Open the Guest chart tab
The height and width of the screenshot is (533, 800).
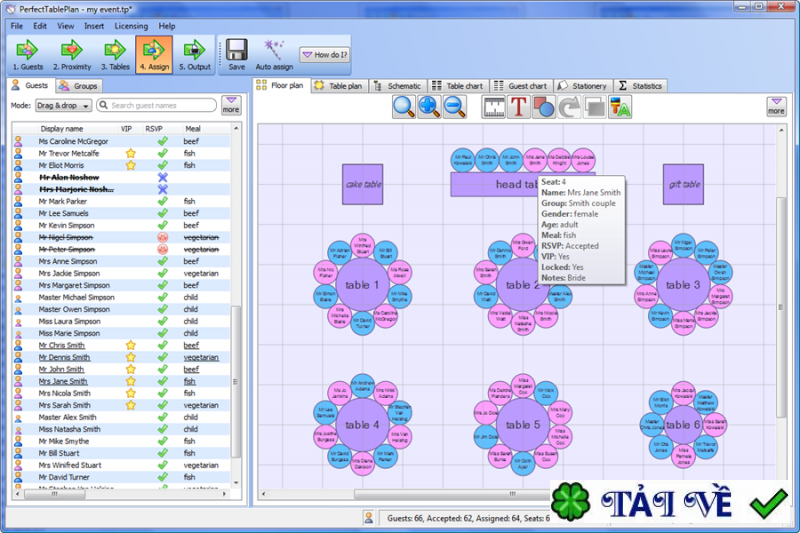click(x=521, y=86)
